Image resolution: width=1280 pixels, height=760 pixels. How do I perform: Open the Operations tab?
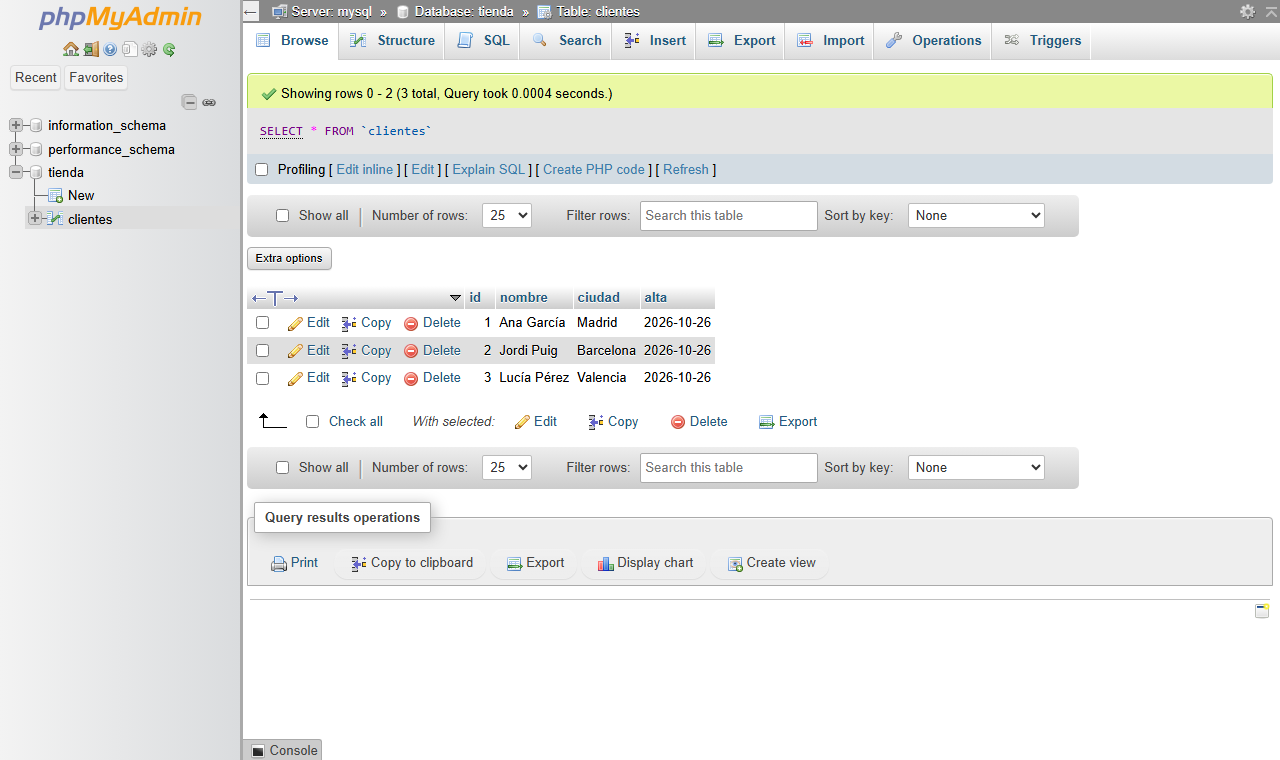[933, 41]
